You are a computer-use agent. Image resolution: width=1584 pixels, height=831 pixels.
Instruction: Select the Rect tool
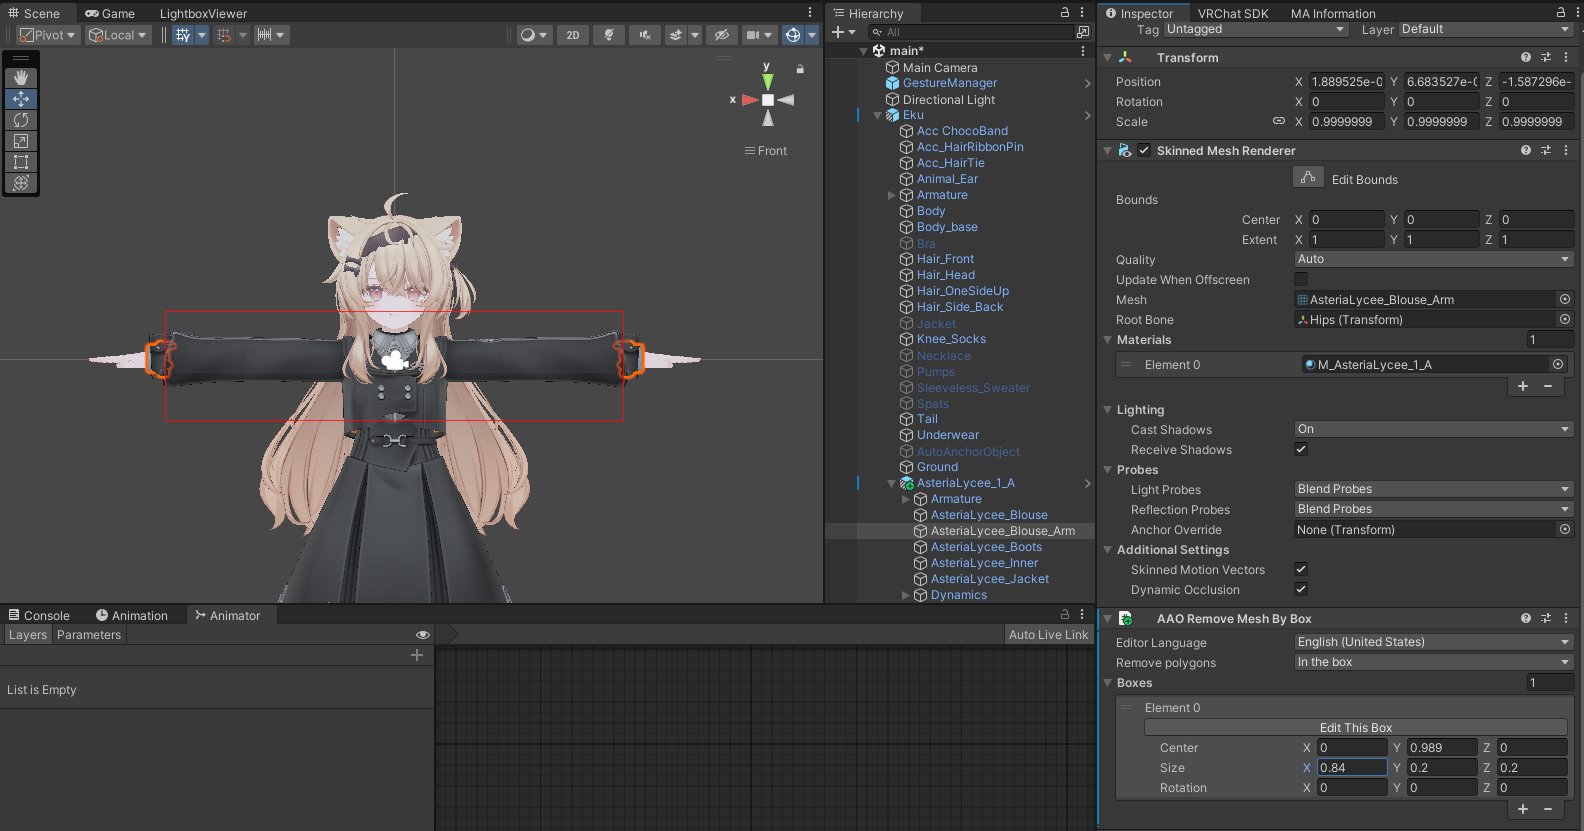point(20,162)
